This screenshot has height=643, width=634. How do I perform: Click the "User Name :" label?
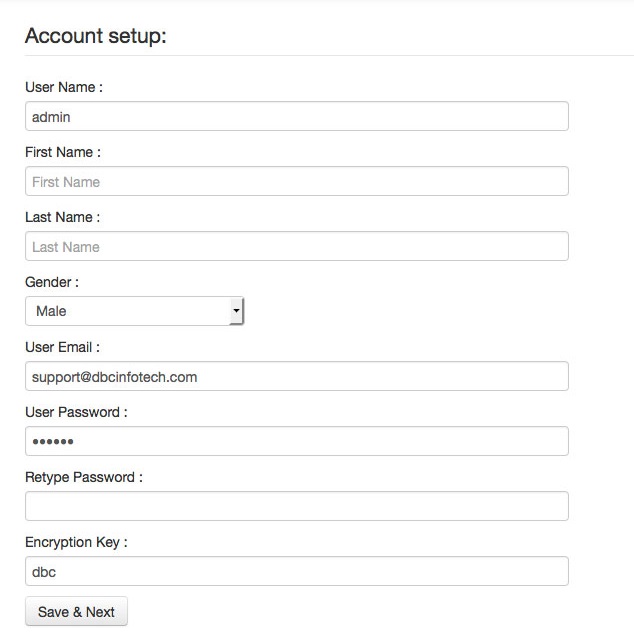pyautogui.click(x=64, y=87)
